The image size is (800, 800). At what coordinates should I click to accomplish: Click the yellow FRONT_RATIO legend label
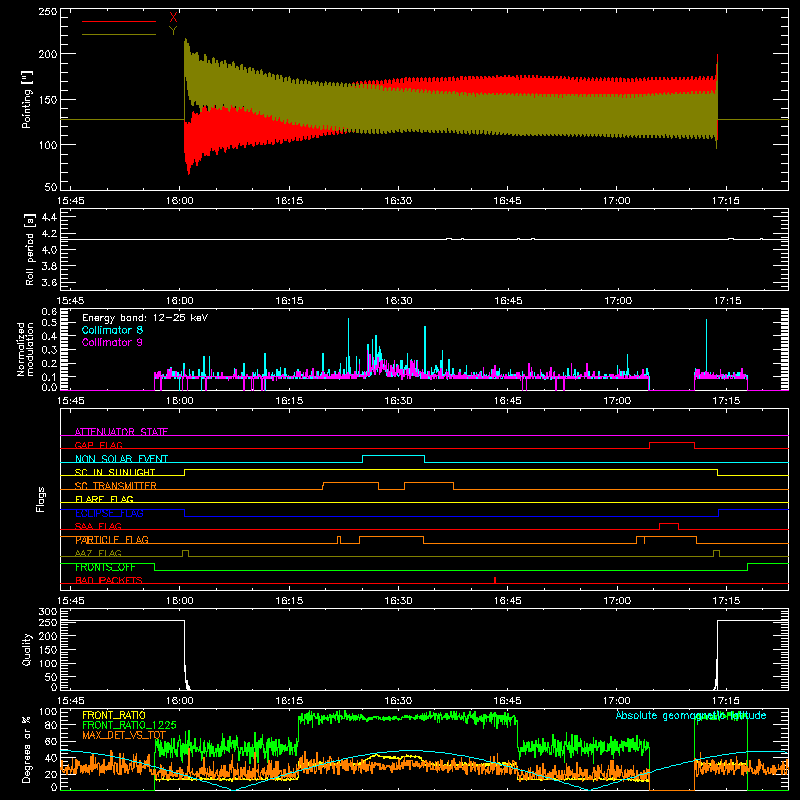[114, 715]
